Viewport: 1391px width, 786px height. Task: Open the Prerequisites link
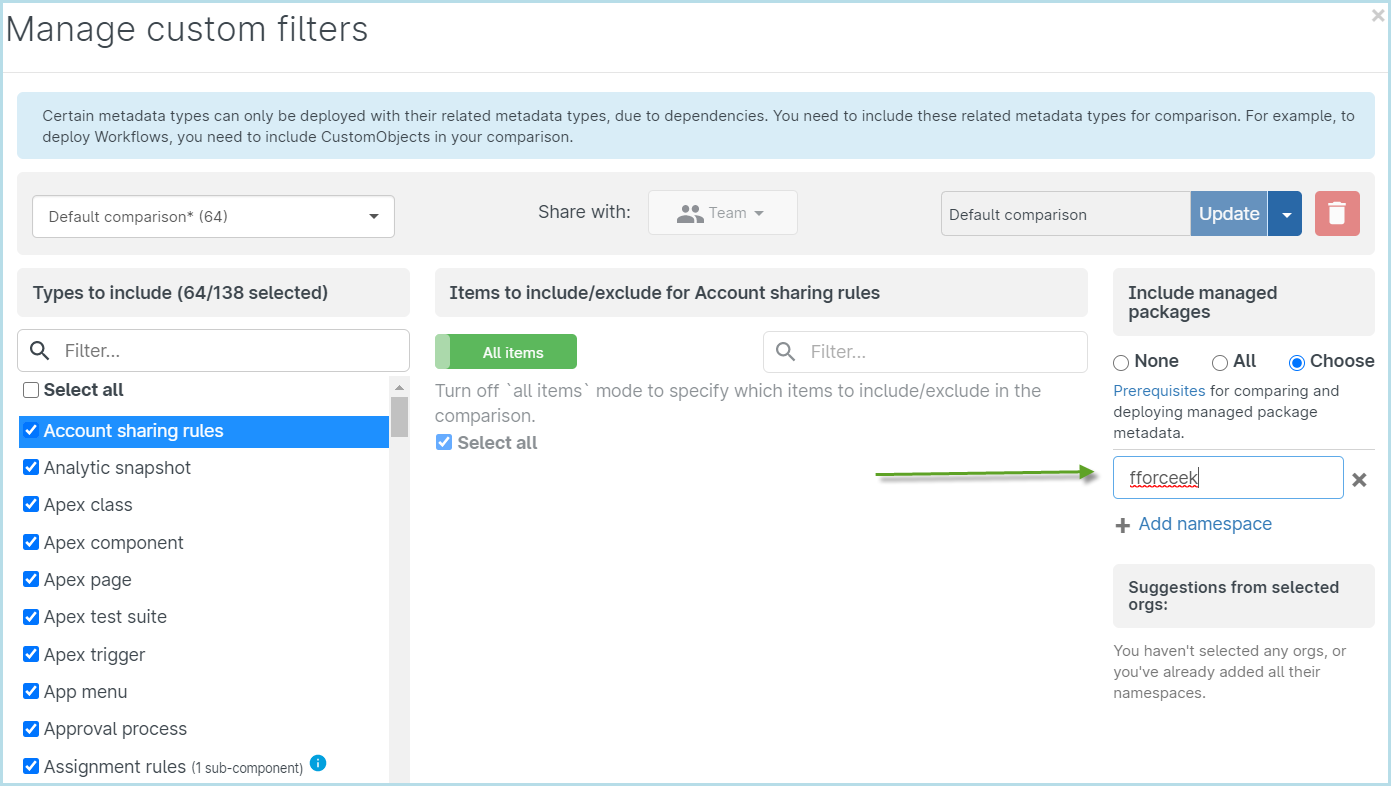pos(1159,391)
